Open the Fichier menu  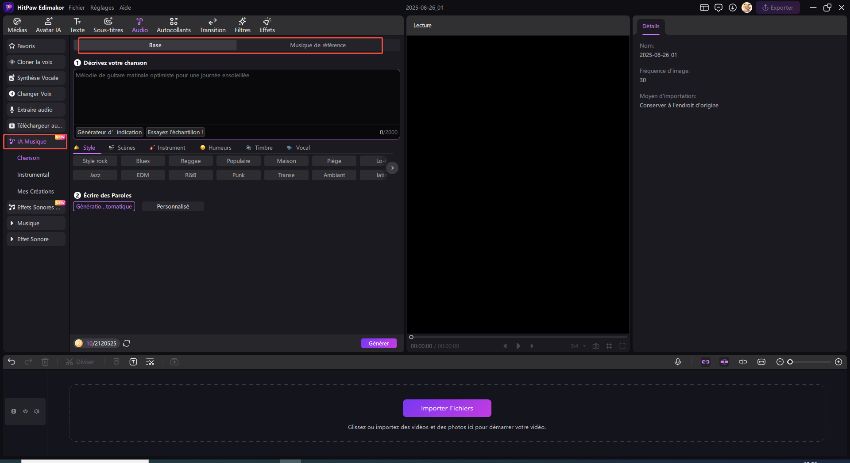pyautogui.click(x=77, y=7)
